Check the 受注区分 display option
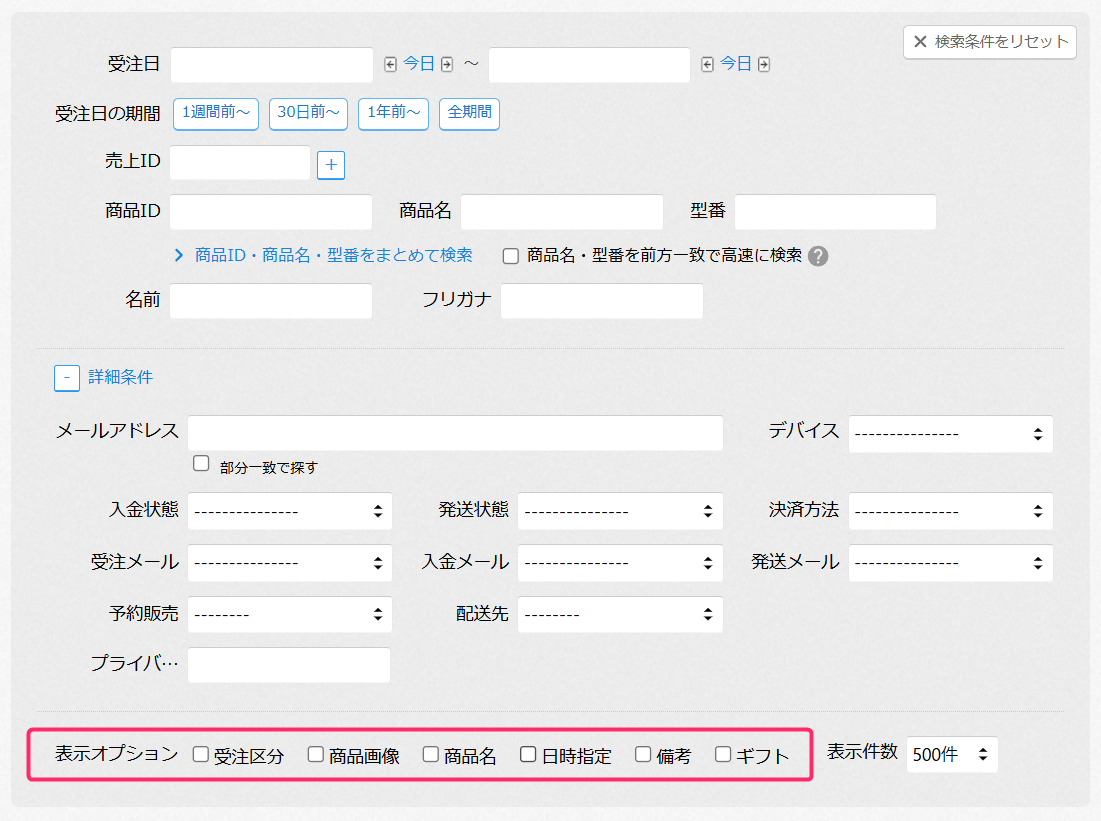Image resolution: width=1101 pixels, height=821 pixels. point(201,755)
